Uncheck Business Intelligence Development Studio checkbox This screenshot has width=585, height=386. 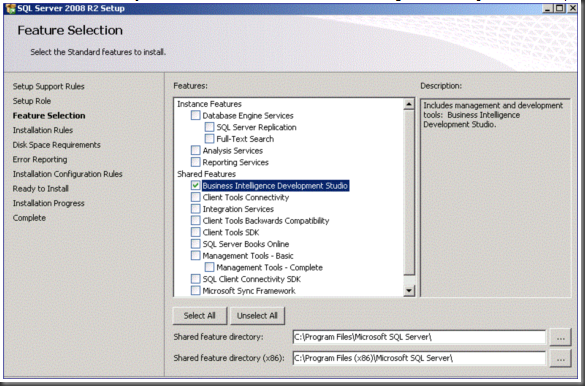[195, 185]
